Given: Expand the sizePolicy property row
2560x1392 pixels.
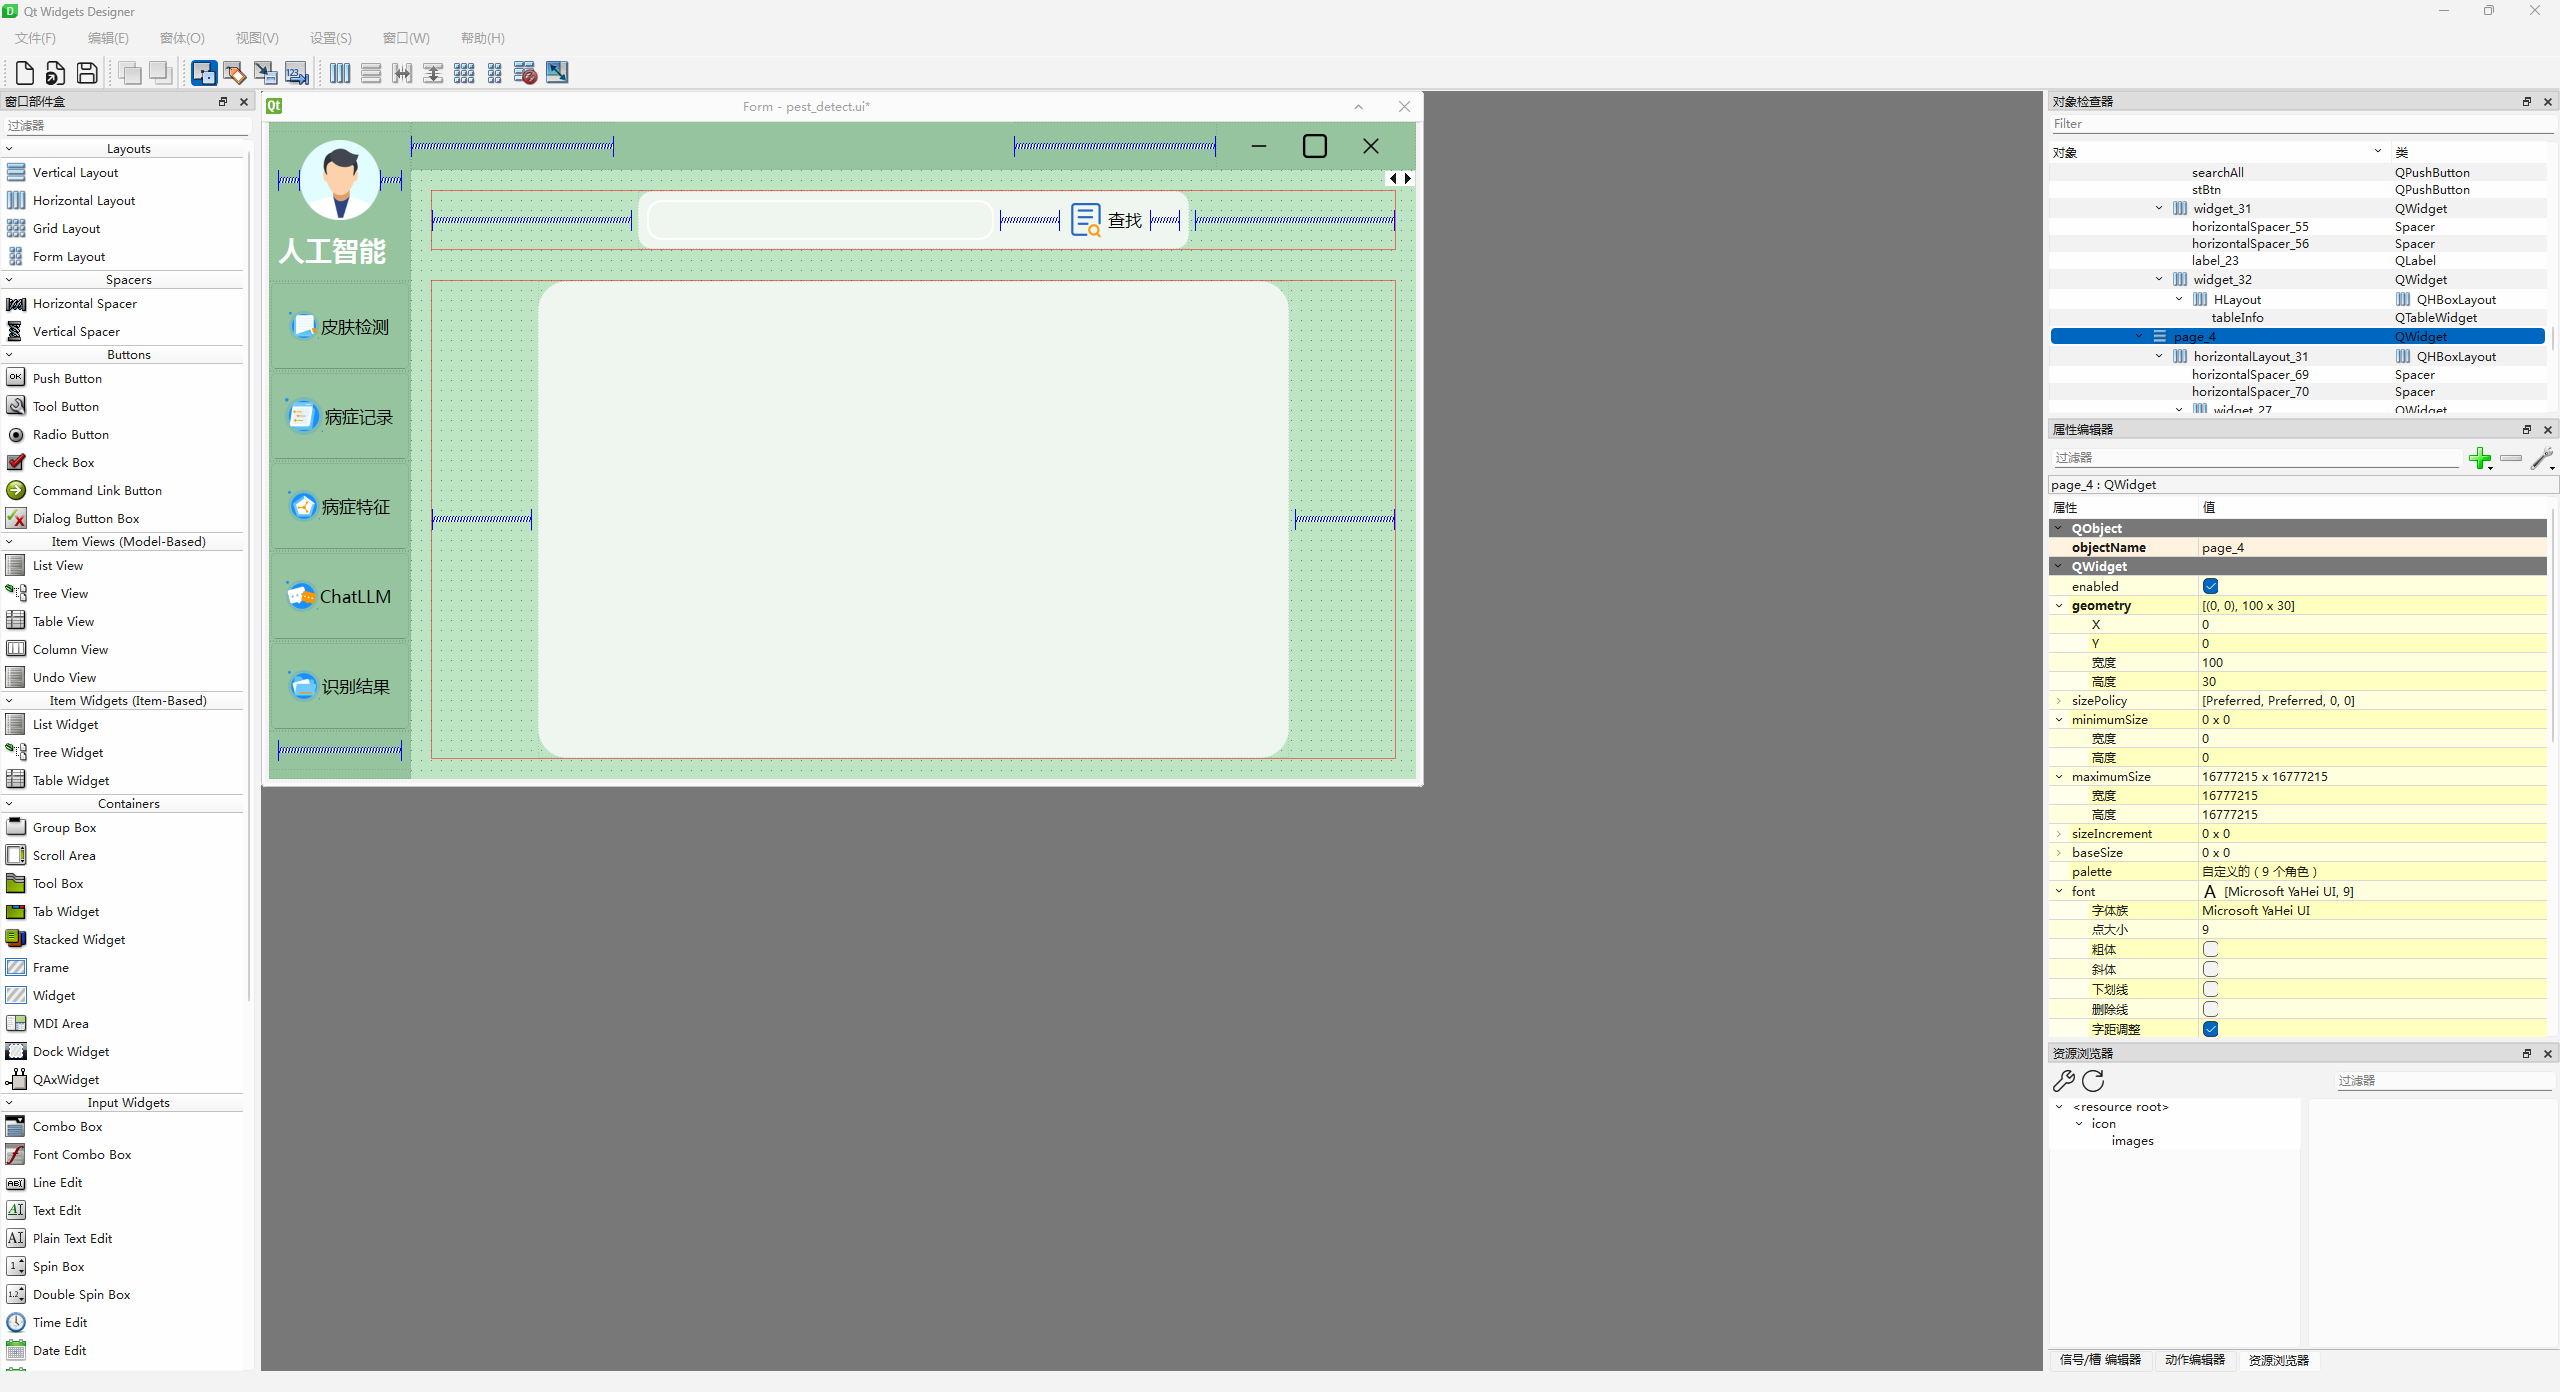Looking at the screenshot, I should 2059,701.
